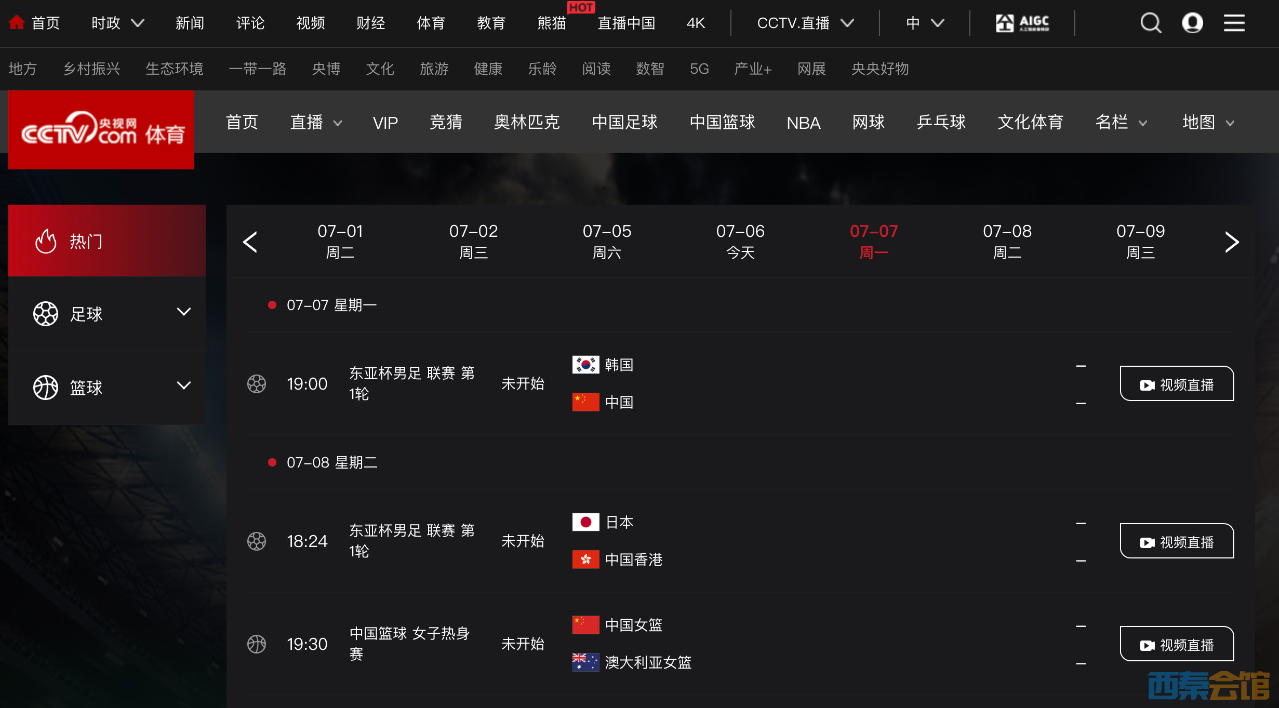Open the user account avatar icon

pyautogui.click(x=1192, y=23)
